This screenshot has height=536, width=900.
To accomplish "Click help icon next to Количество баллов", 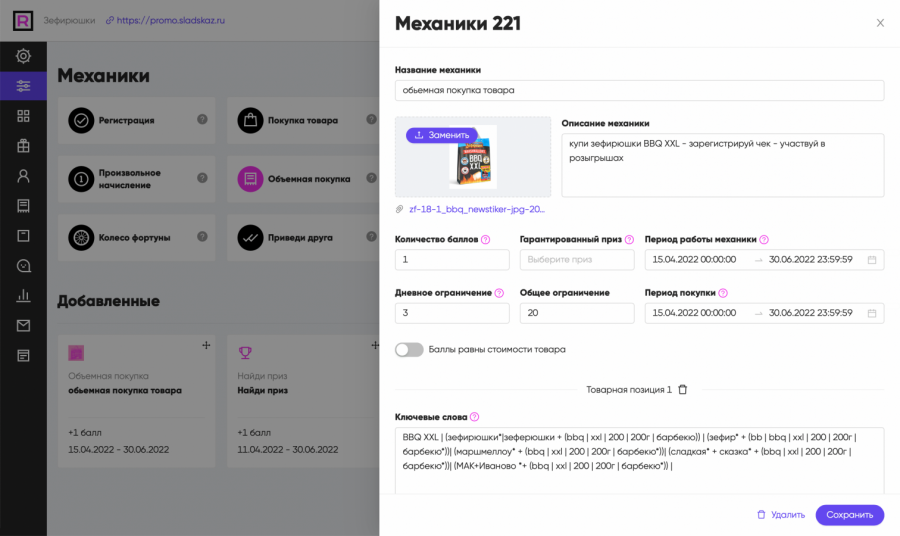I will coord(486,240).
